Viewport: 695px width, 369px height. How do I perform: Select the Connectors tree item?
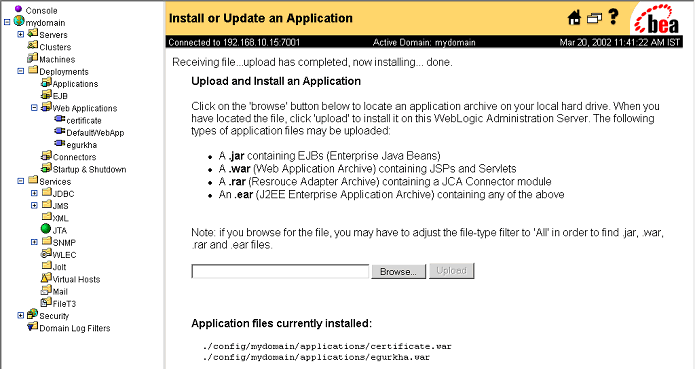[74, 157]
